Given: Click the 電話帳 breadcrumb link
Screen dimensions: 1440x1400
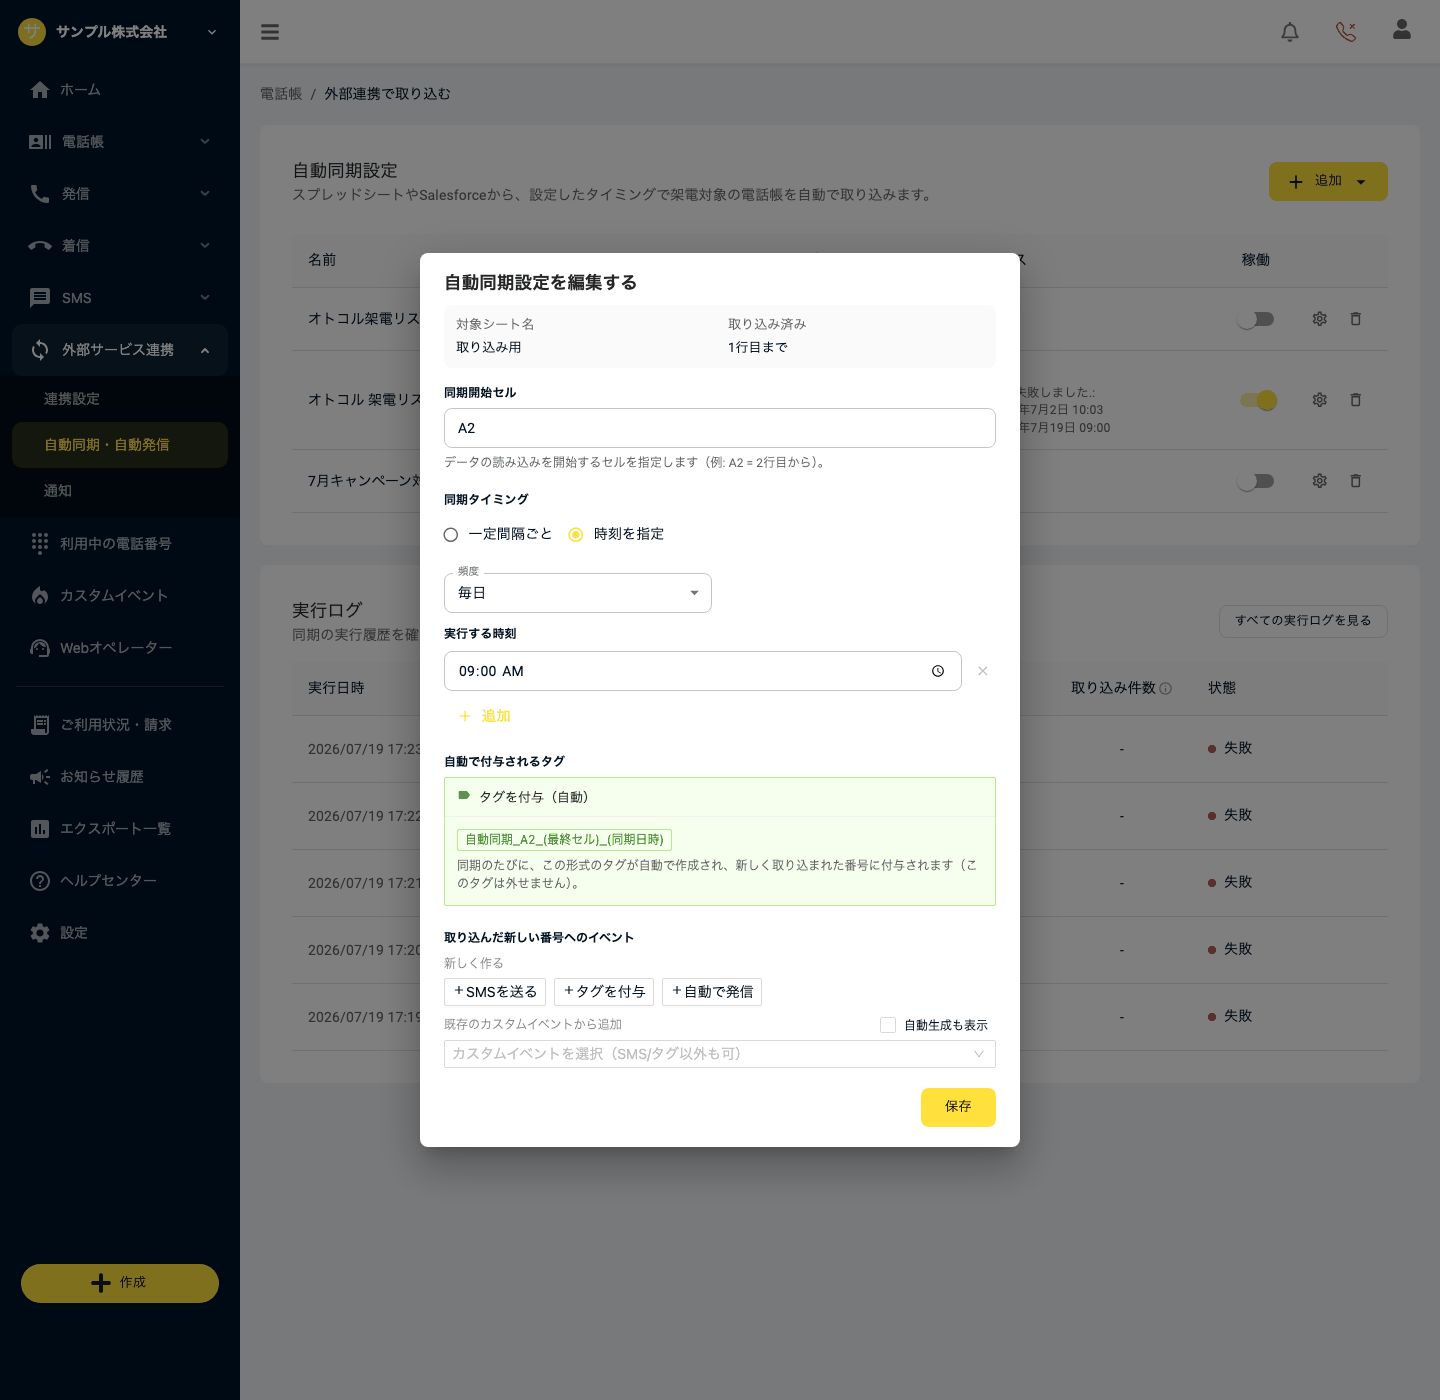Looking at the screenshot, I should click(x=281, y=94).
